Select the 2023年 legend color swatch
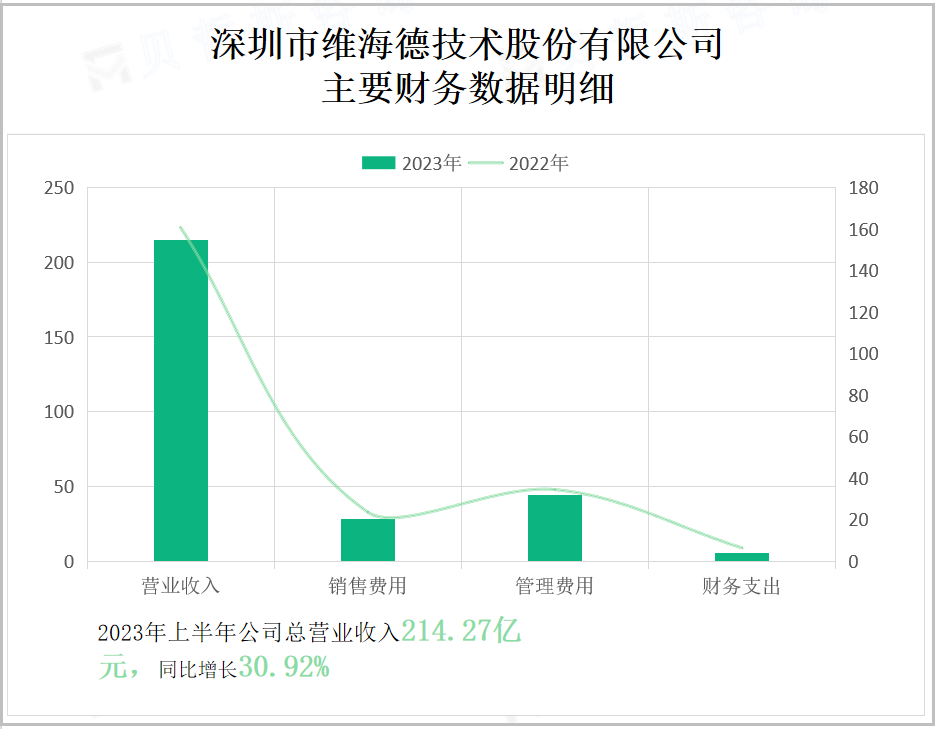Image resolution: width=939 pixels, height=729 pixels. 378,163
